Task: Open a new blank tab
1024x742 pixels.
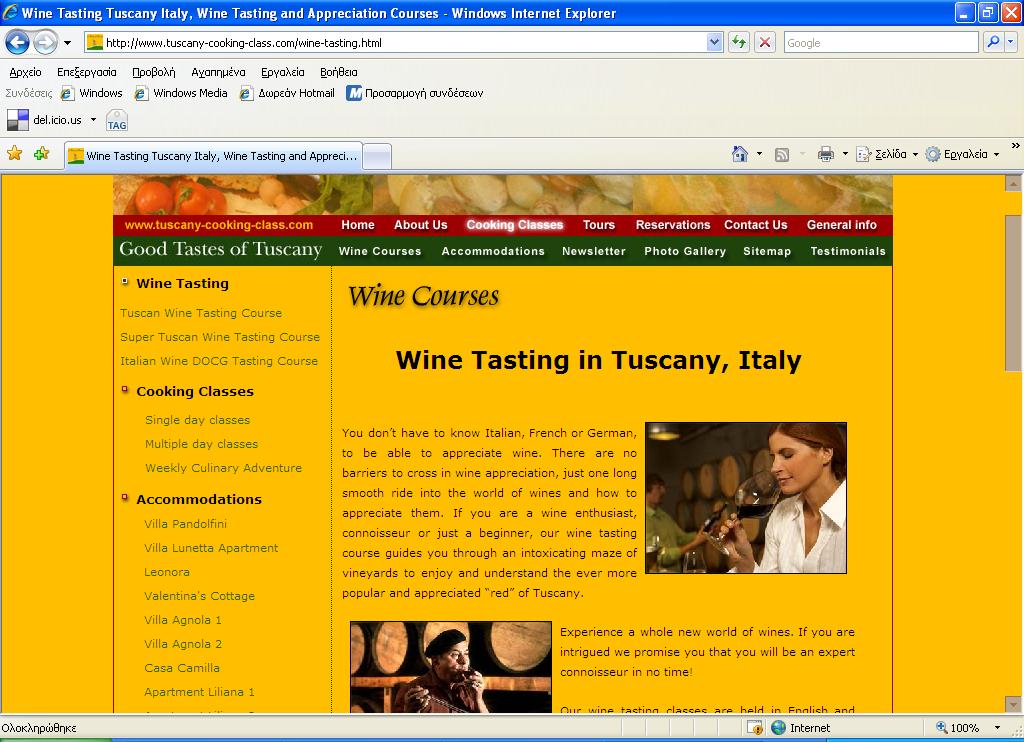Action: [377, 157]
